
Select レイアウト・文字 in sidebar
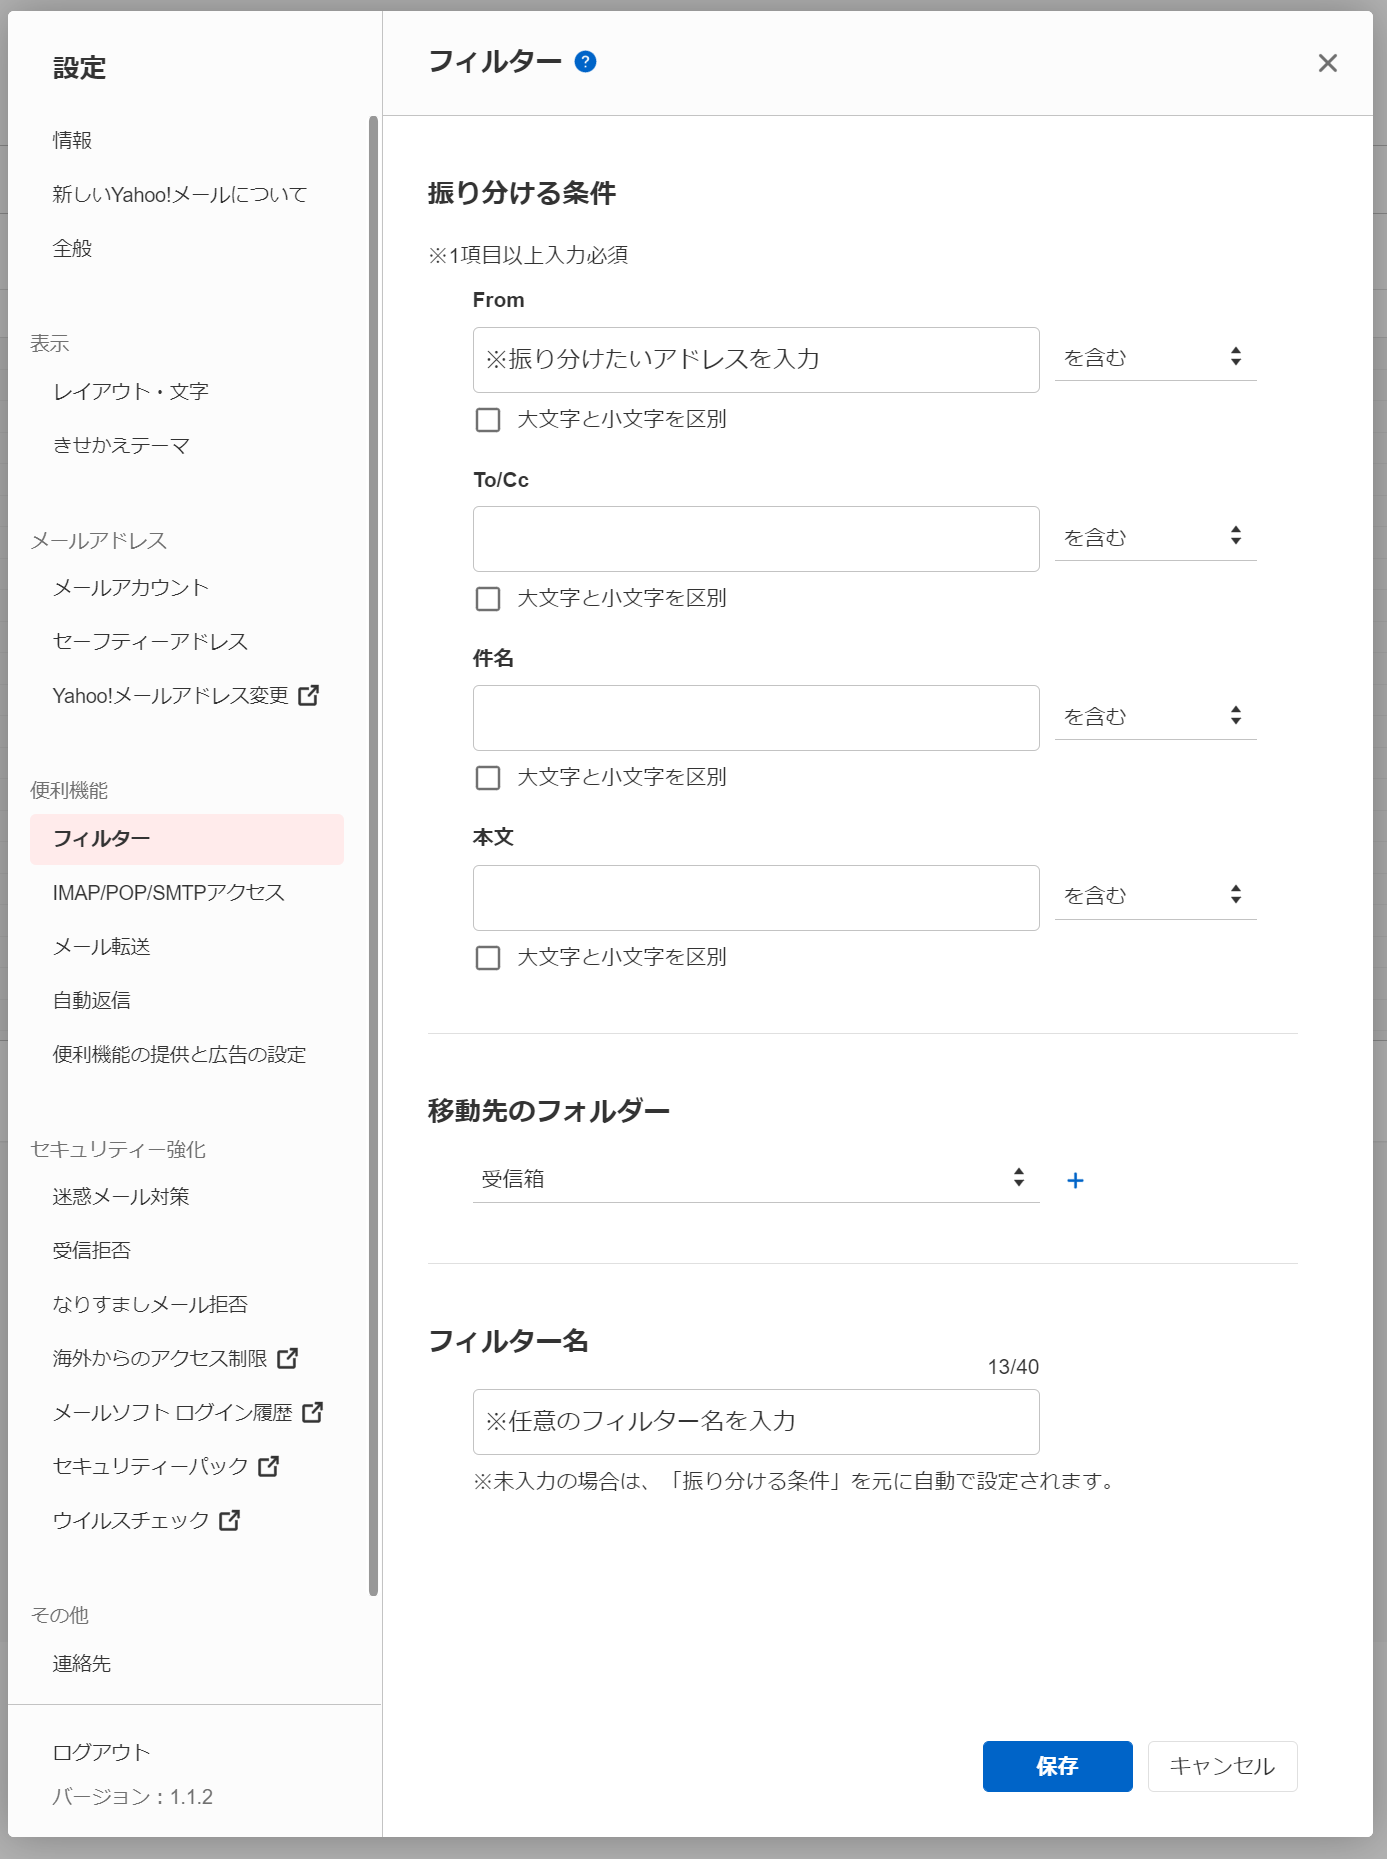click(131, 392)
